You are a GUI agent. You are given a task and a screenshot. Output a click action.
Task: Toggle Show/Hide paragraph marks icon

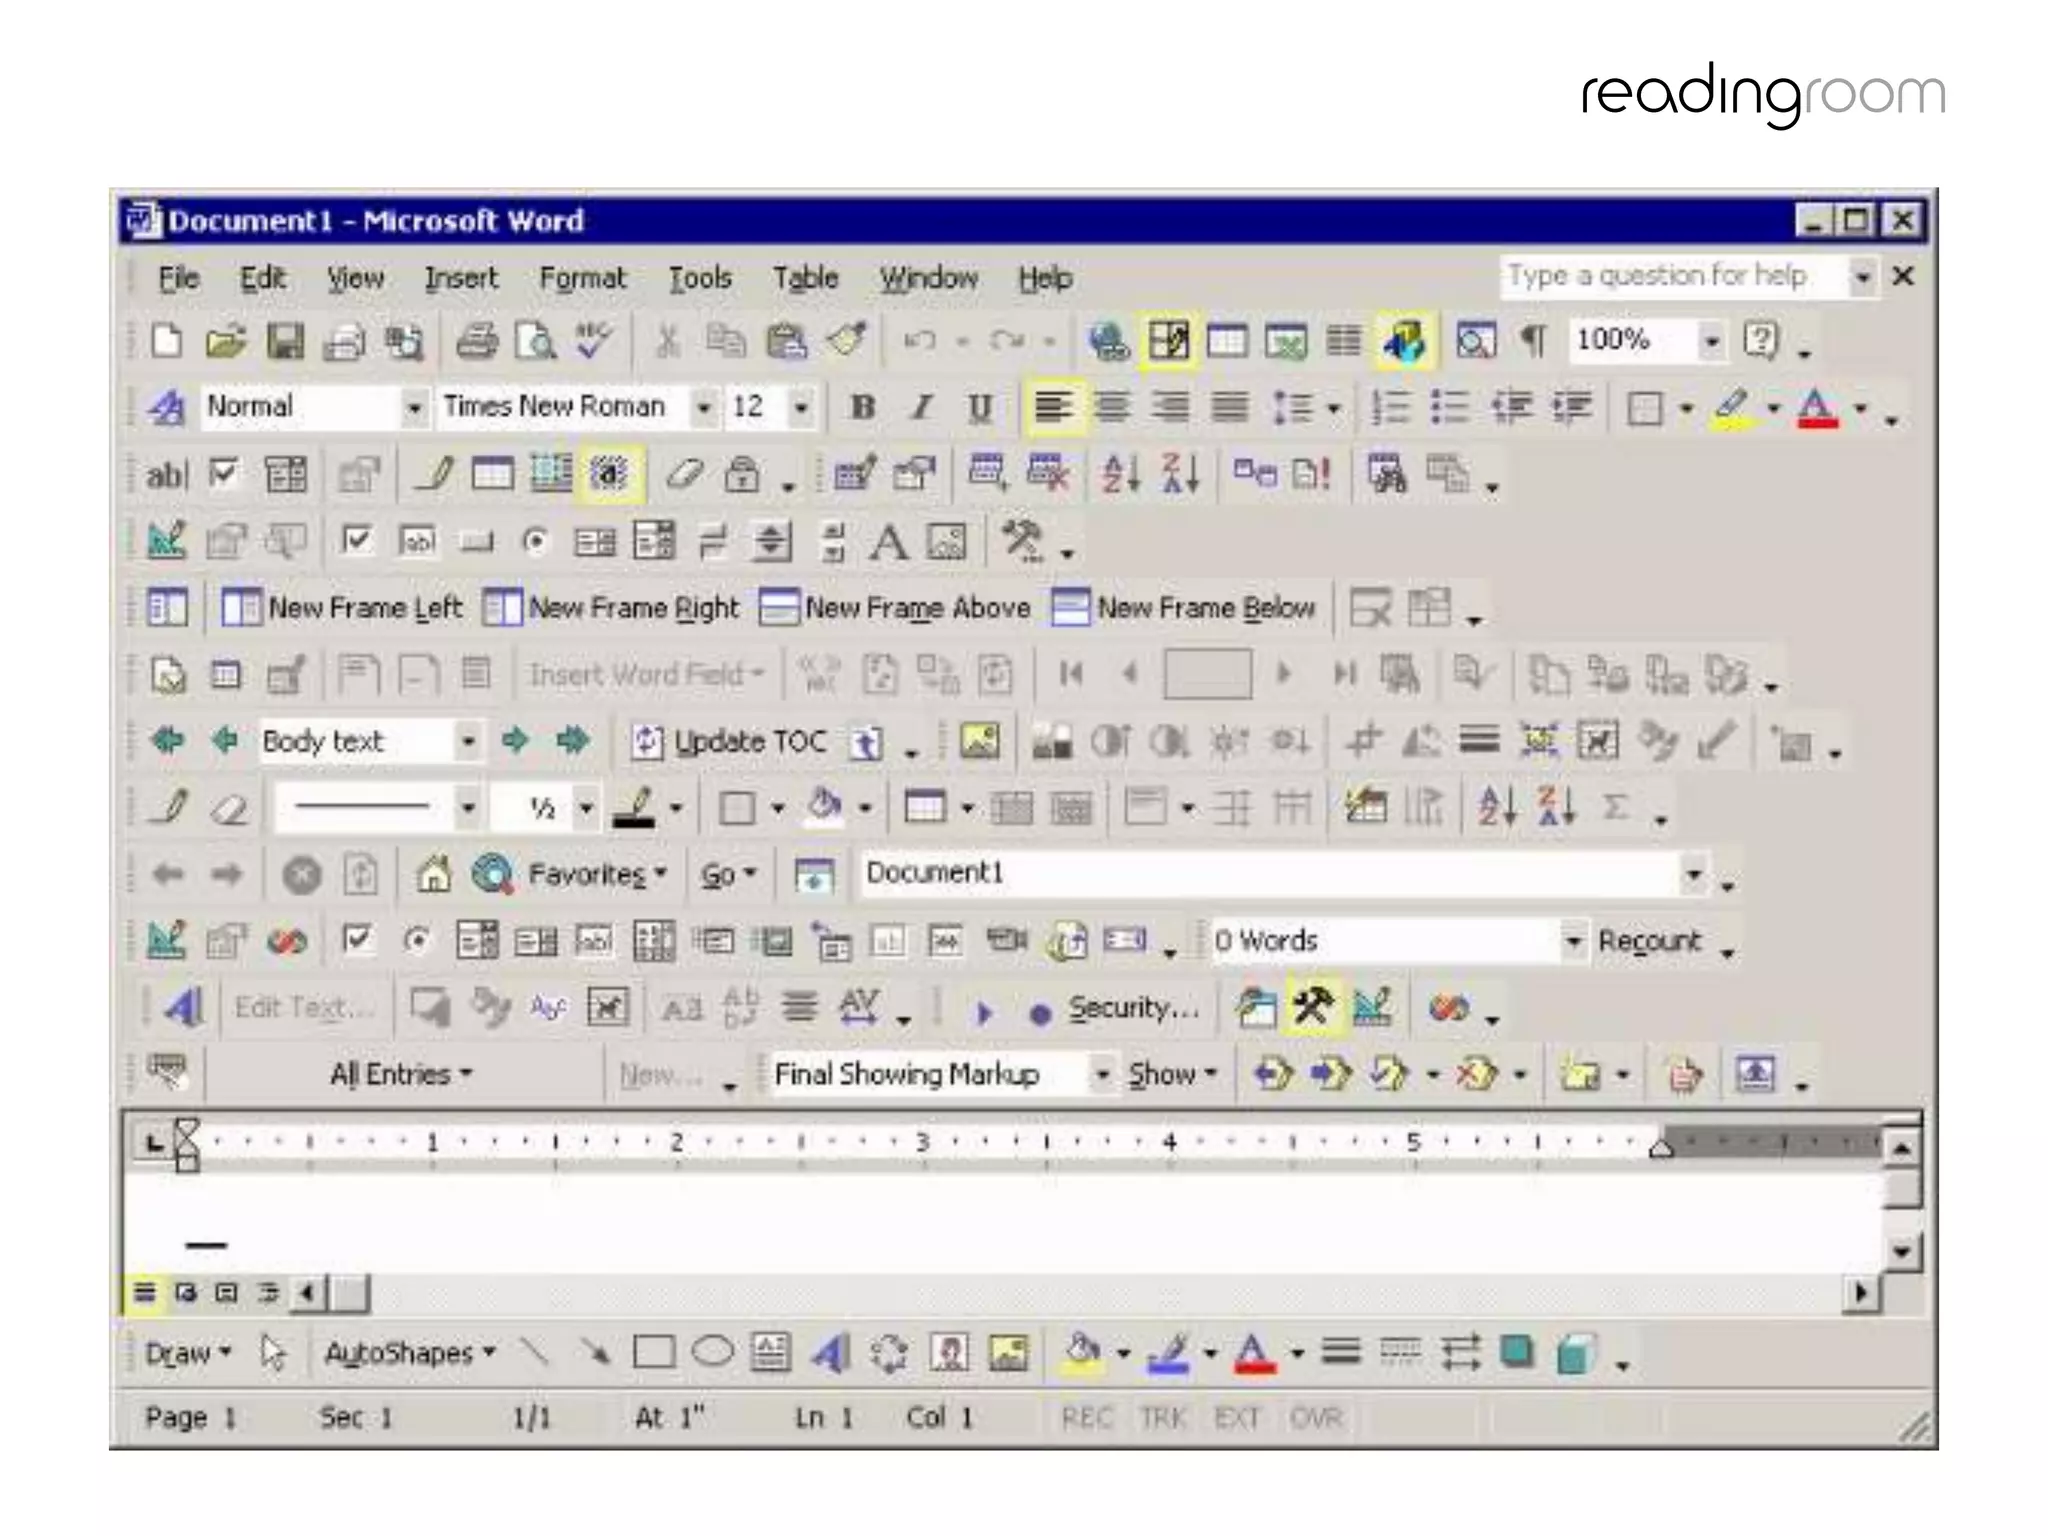tap(1533, 341)
